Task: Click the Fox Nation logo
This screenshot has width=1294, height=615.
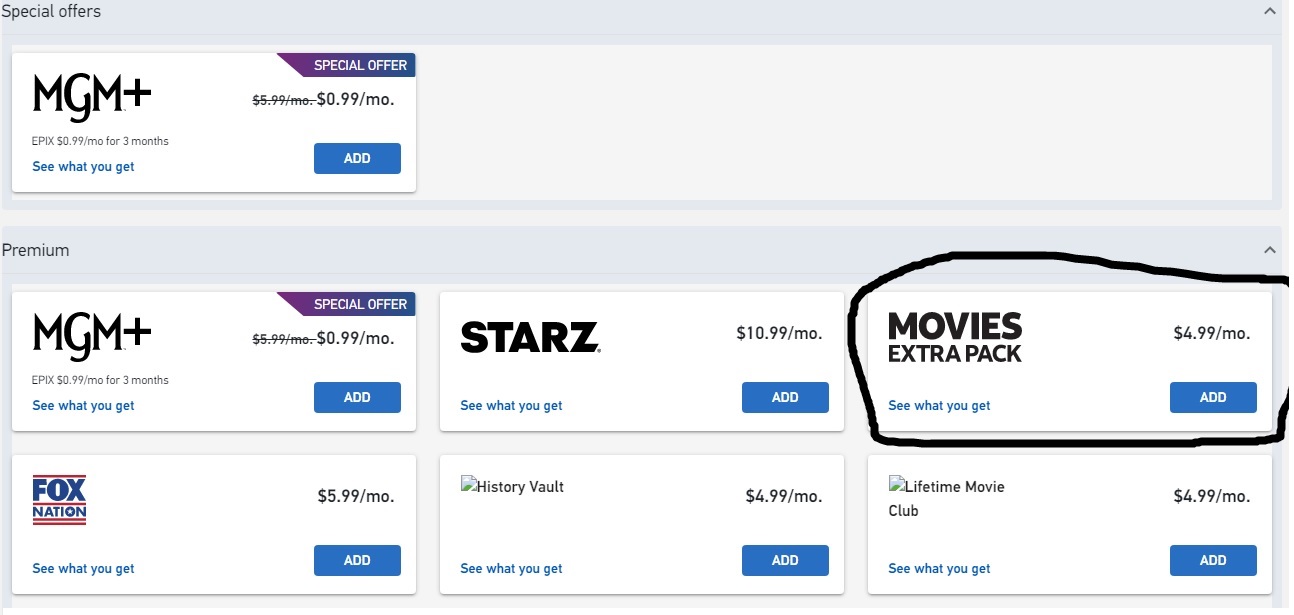Action: click(59, 500)
